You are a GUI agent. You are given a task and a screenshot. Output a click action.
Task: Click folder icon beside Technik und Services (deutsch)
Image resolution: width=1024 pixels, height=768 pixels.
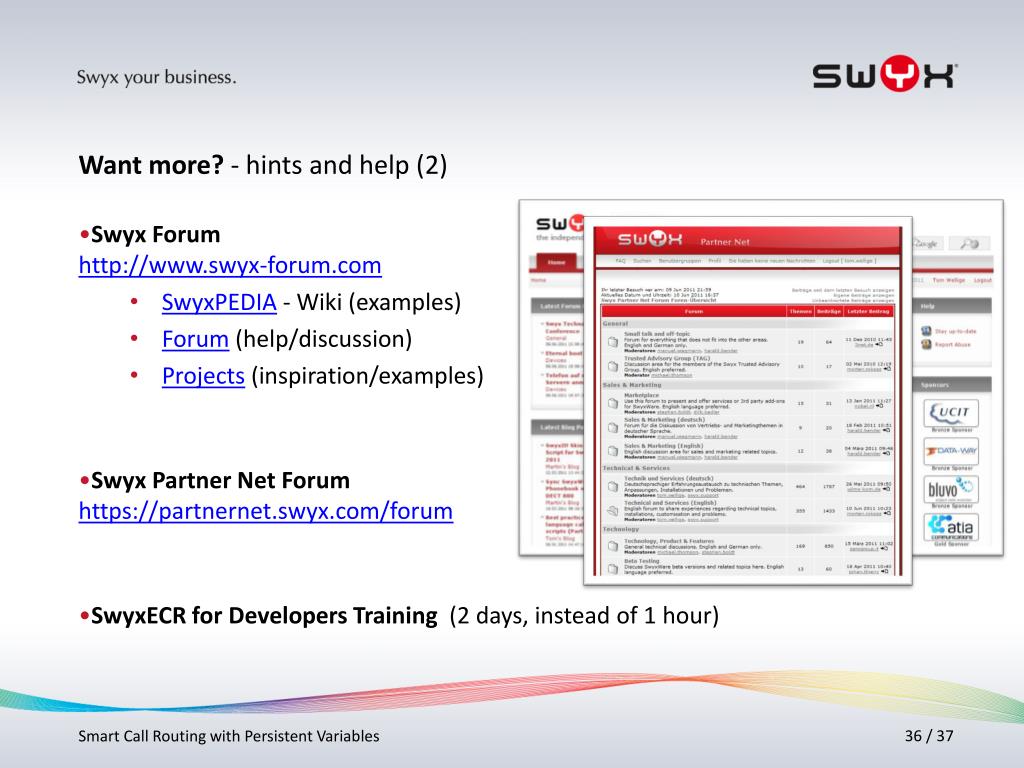[613, 487]
